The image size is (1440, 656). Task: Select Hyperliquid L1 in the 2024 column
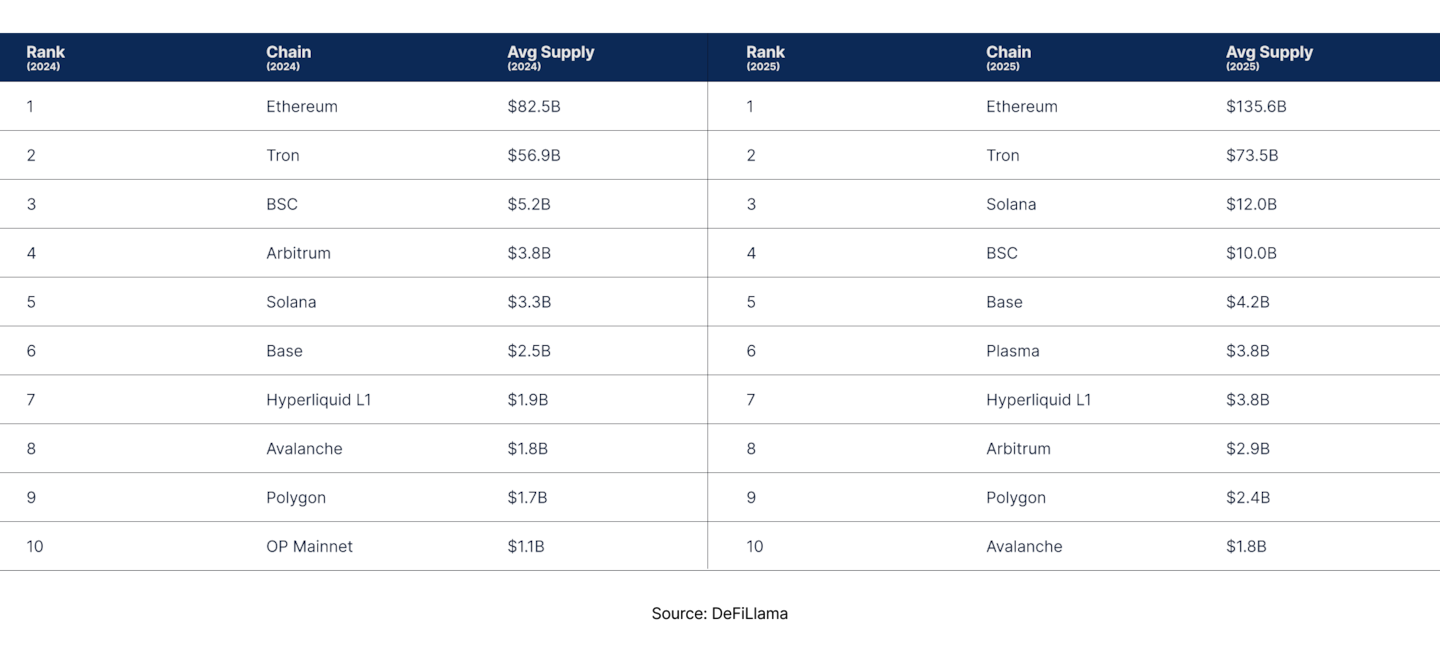318,400
